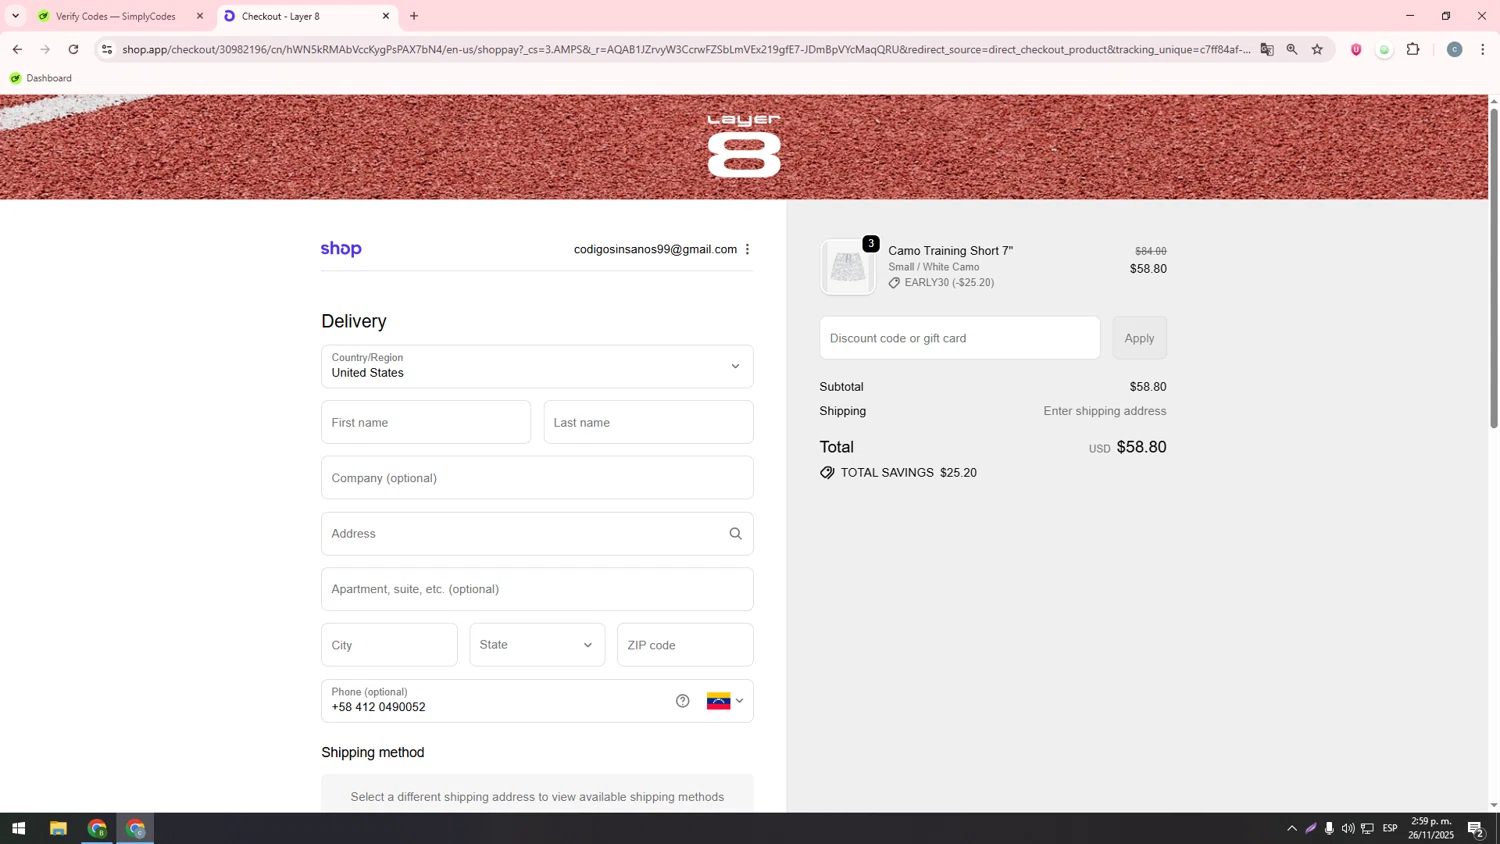Click the EARLY30 (-$25.20) discount label
The height and width of the screenshot is (844, 1500).
click(949, 283)
